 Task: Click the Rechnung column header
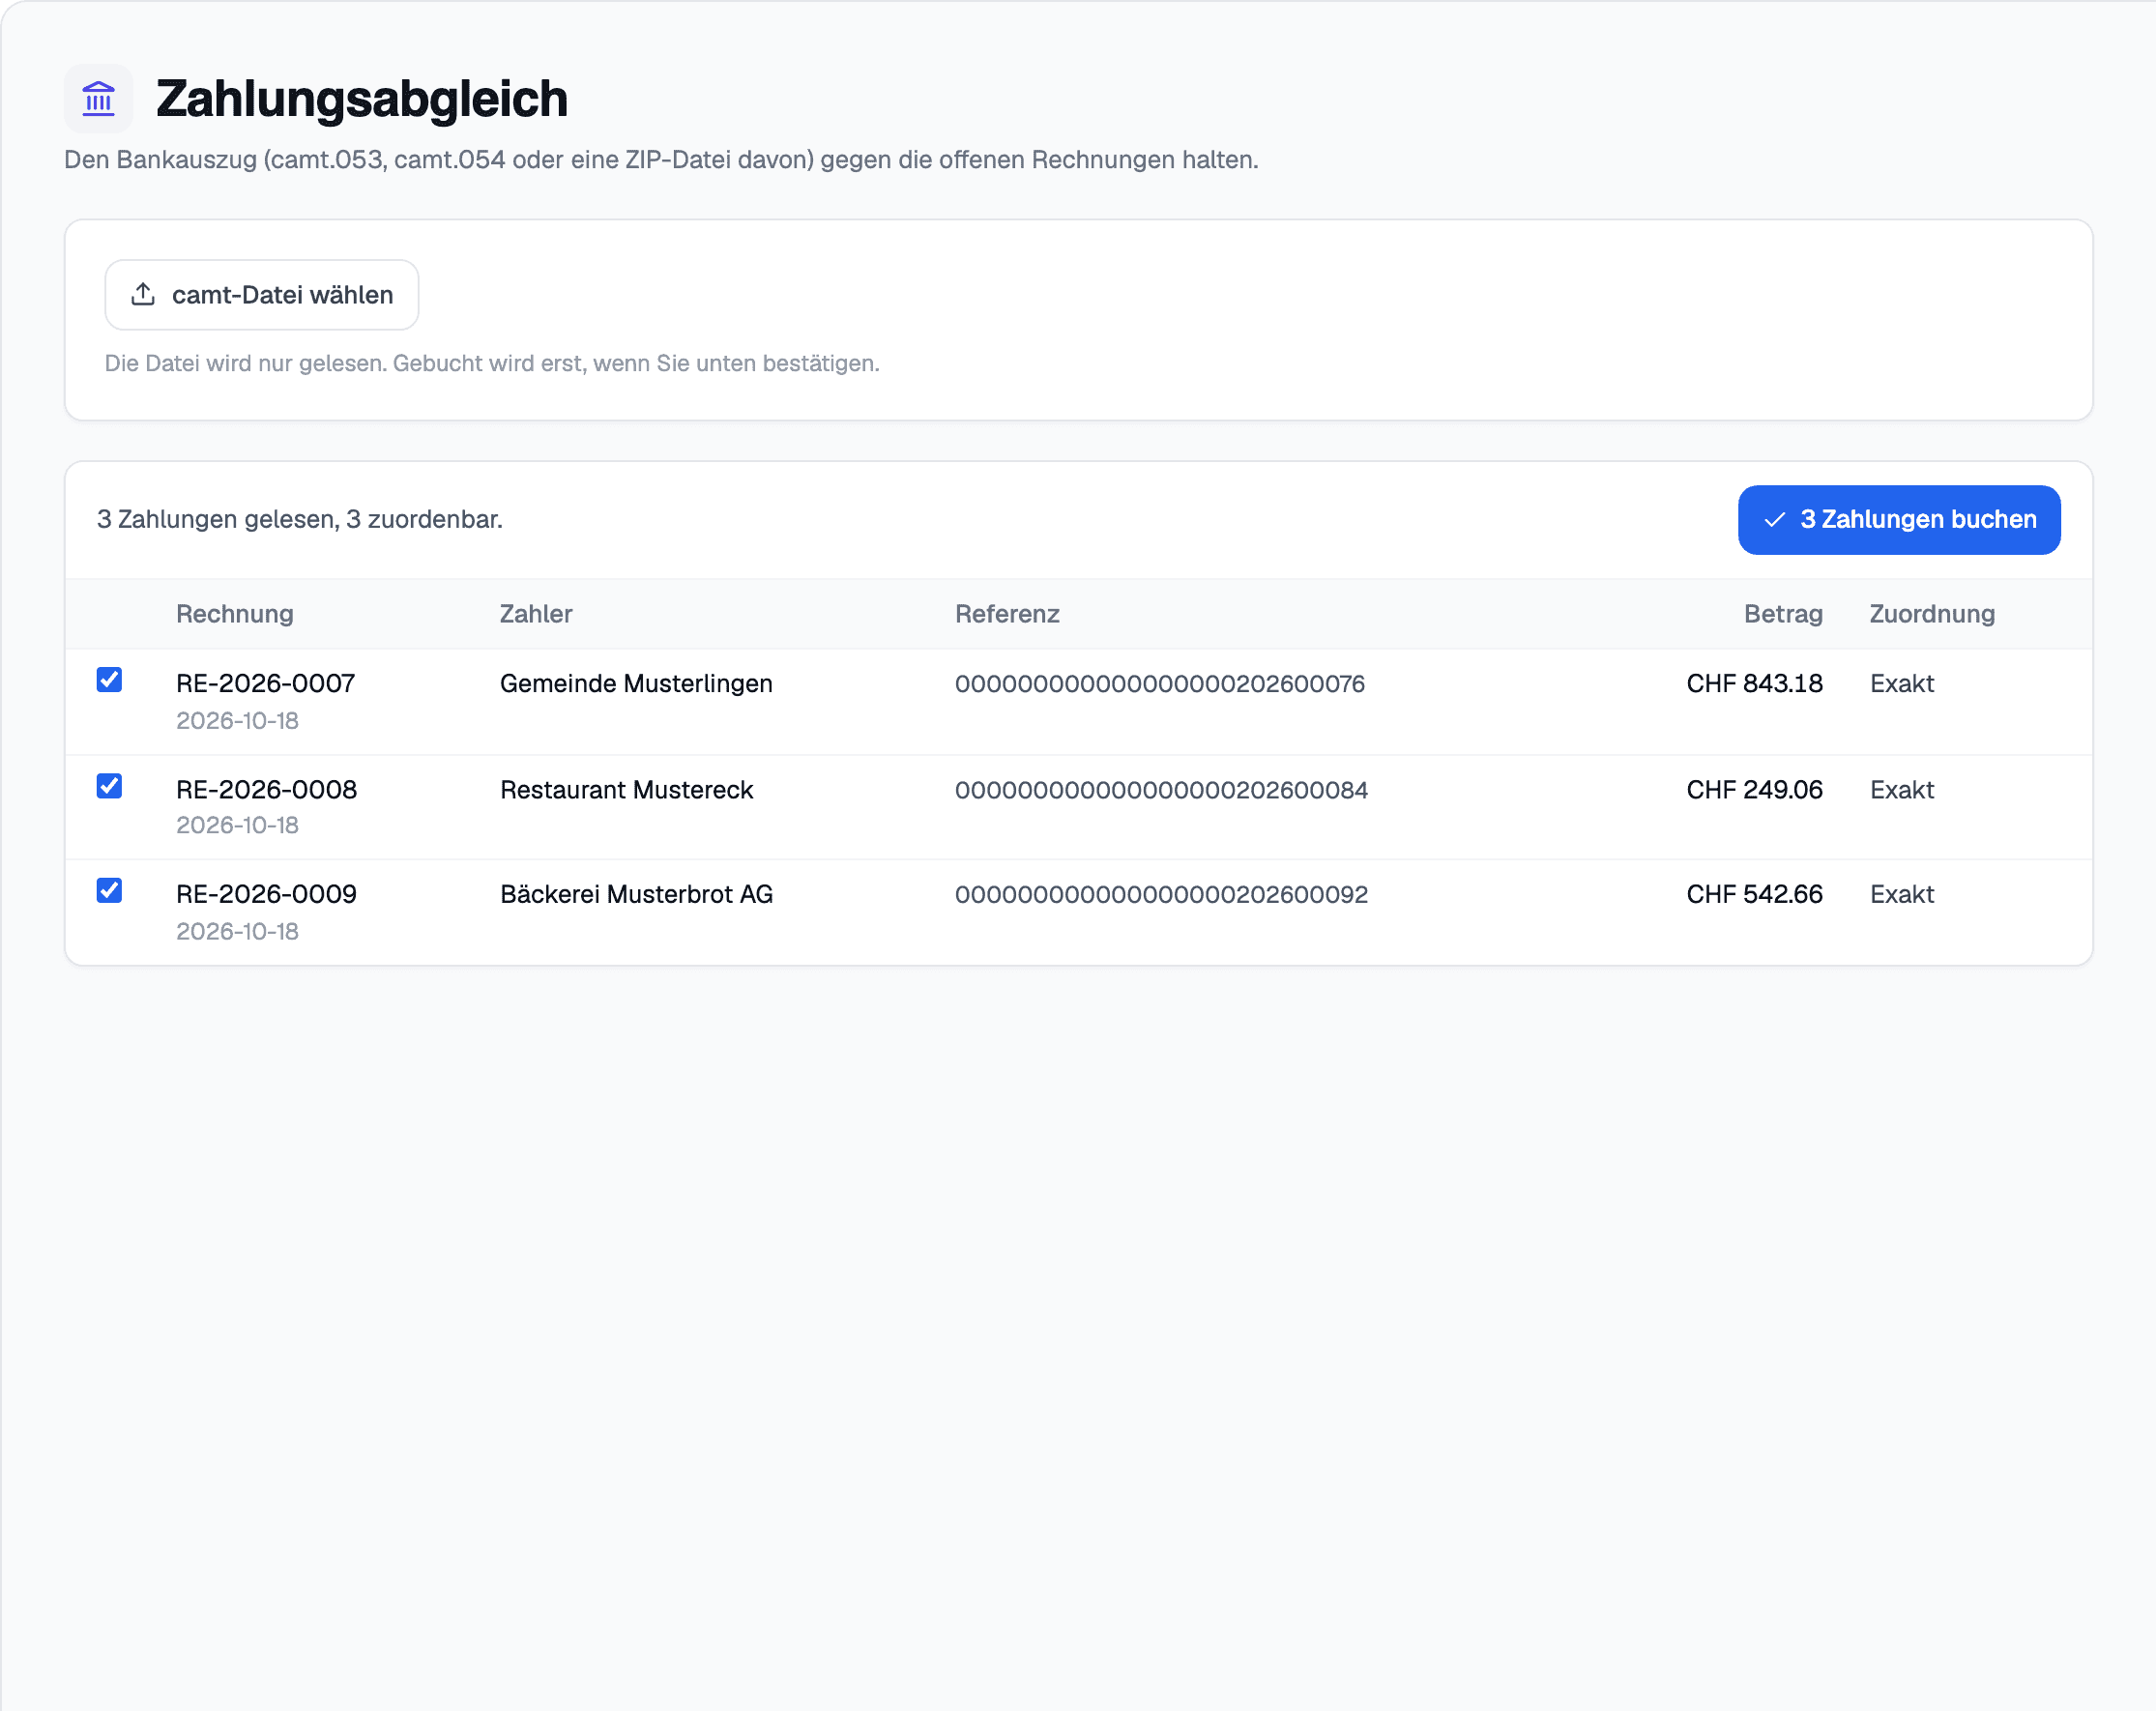tap(235, 614)
